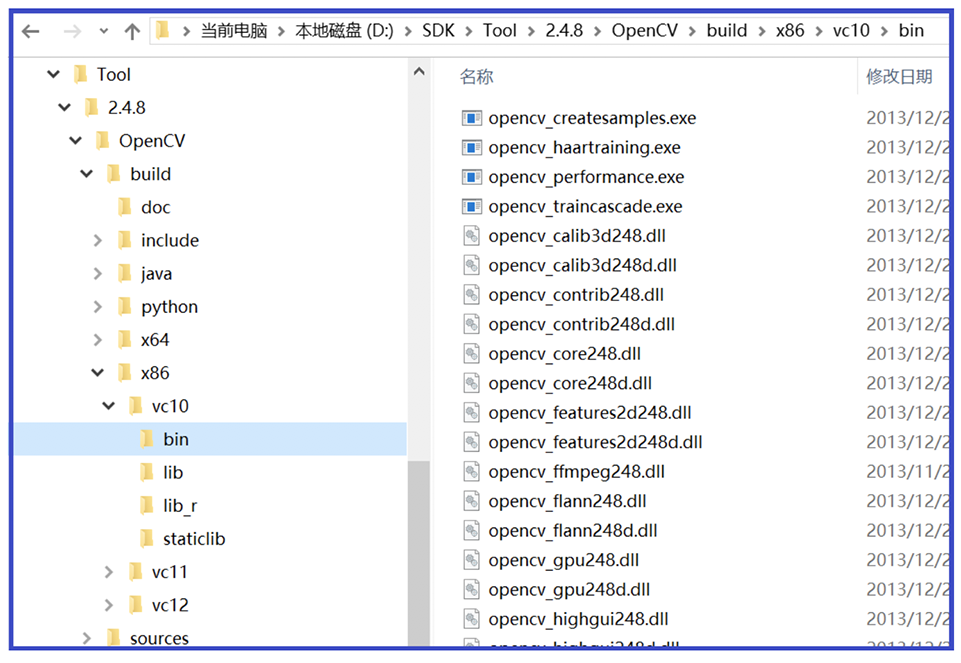
Task: Expand the vc11 folder in tree
Action: click(109, 572)
